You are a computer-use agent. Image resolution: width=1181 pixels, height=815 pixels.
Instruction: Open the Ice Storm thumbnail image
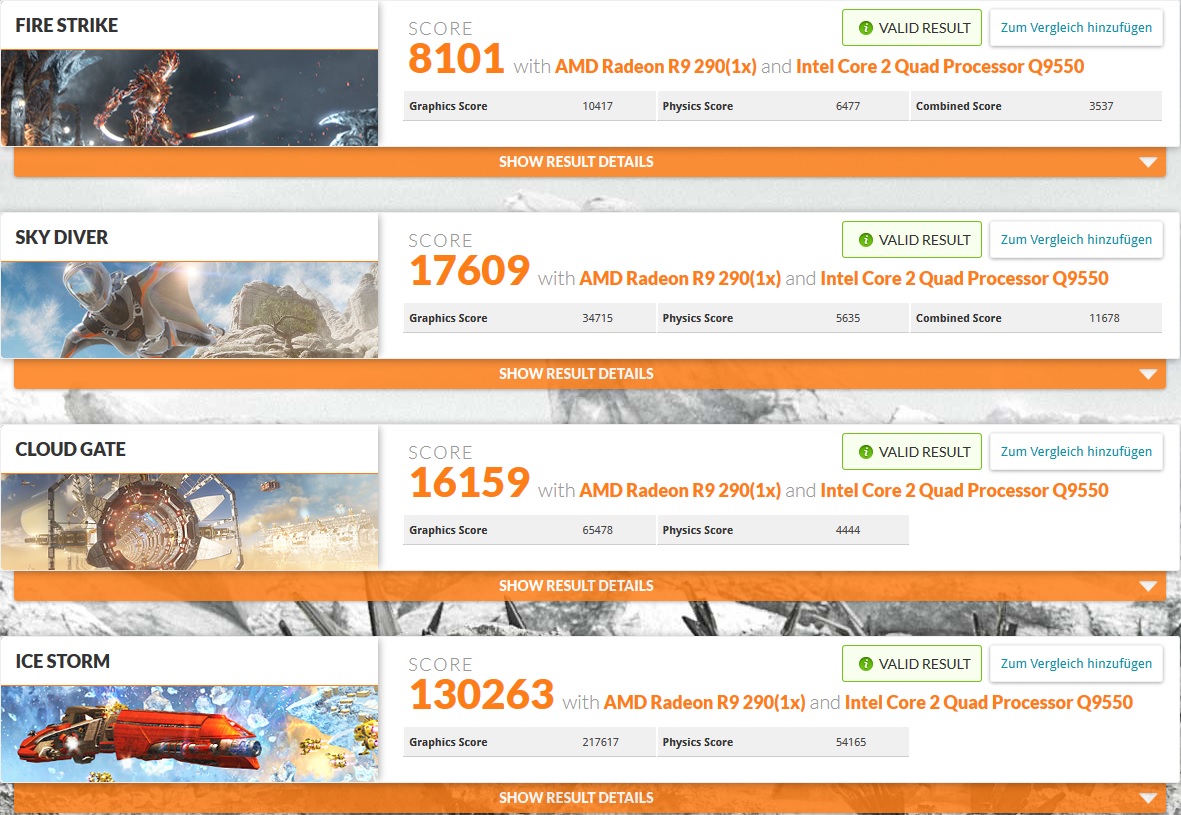(189, 734)
